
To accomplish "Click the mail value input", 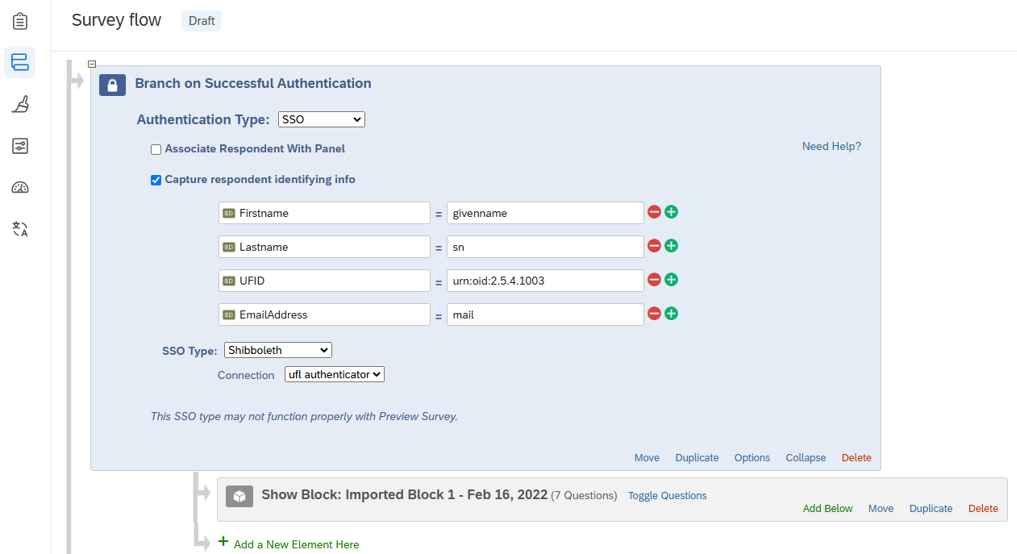I will (x=545, y=314).
